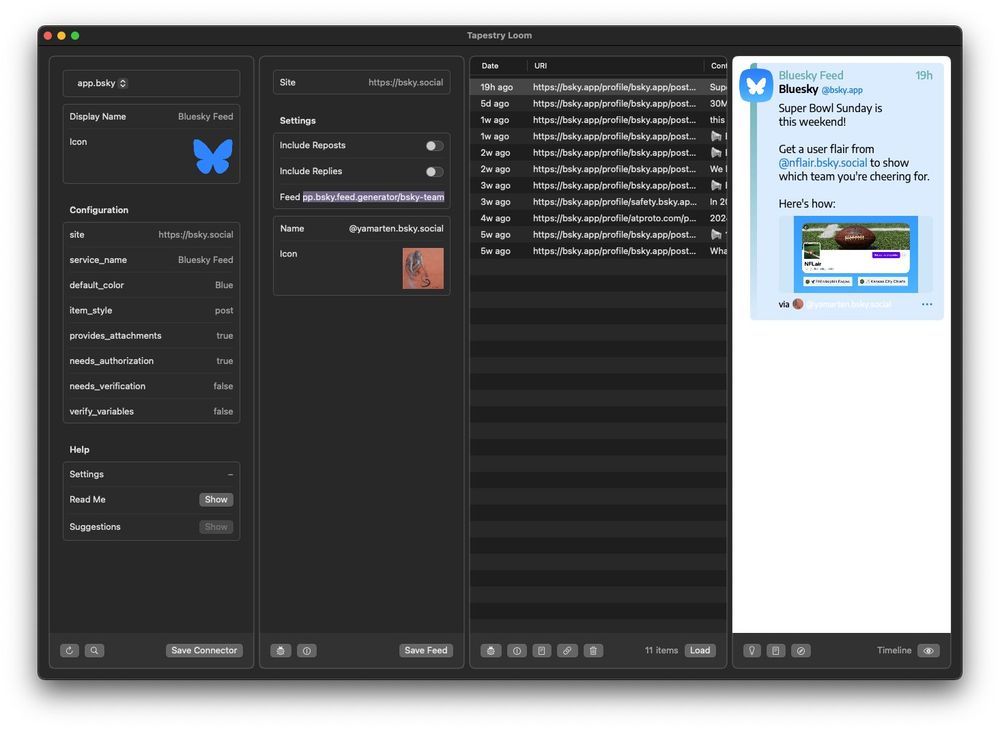Click the Bluesky avatar in the post preview
1000x730 pixels.
click(x=756, y=85)
